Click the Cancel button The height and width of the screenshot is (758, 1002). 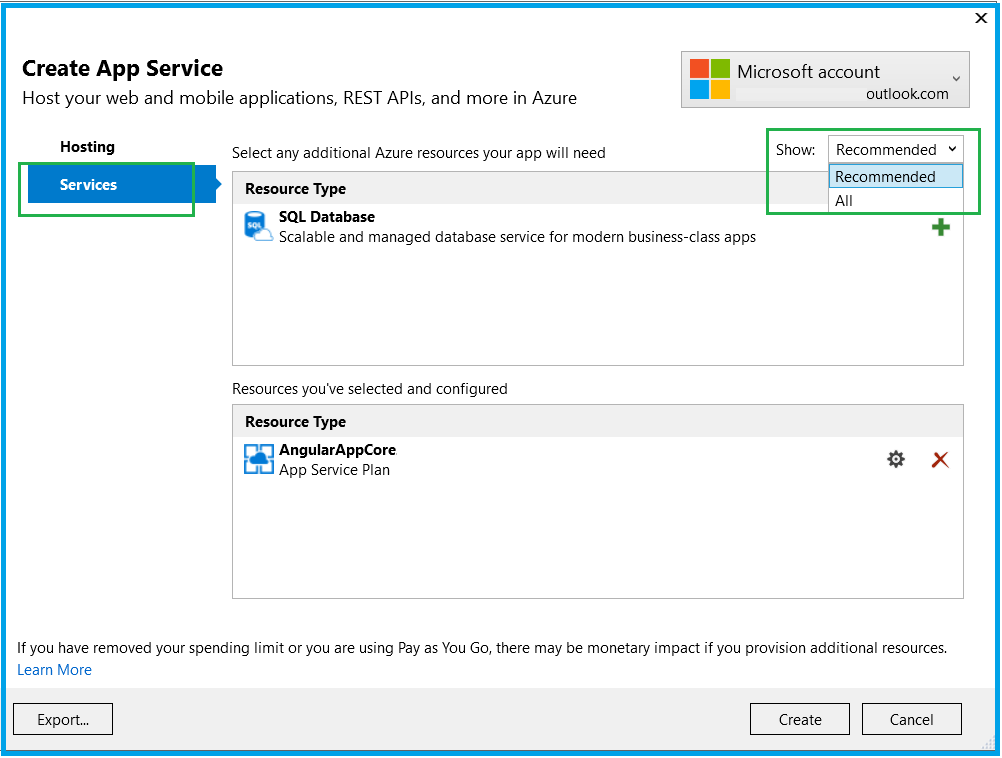tap(911, 719)
